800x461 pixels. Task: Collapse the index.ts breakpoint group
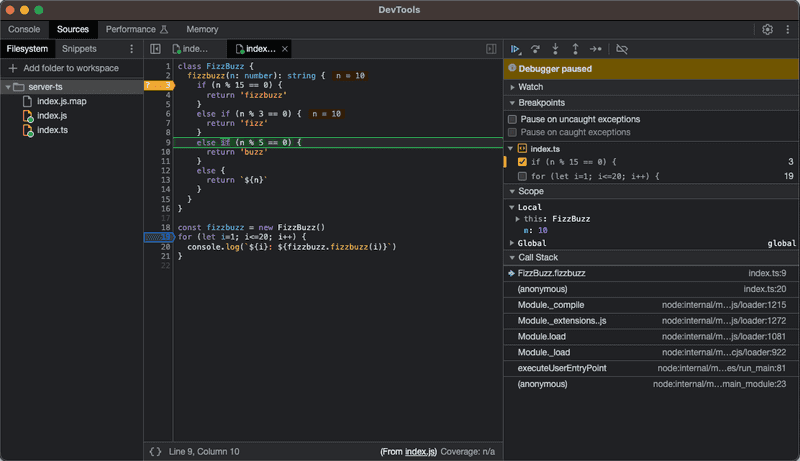[x=510, y=149]
